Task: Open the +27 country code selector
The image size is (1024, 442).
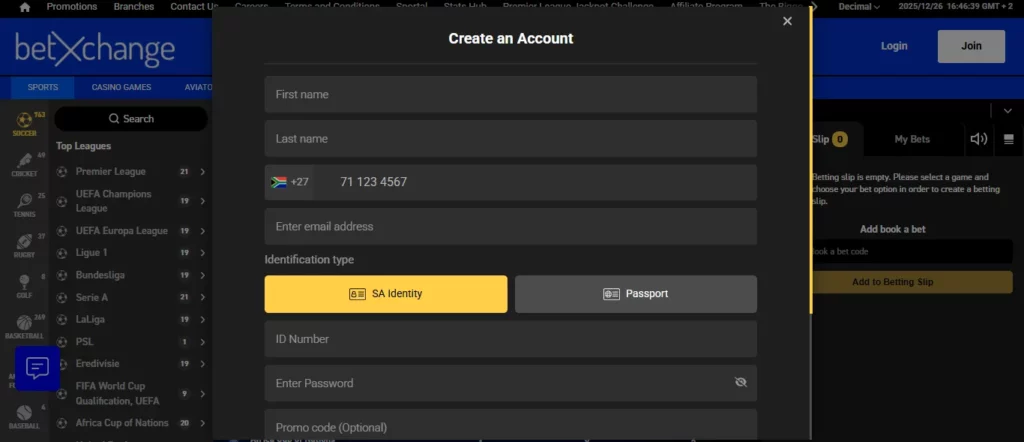Action: [290, 182]
